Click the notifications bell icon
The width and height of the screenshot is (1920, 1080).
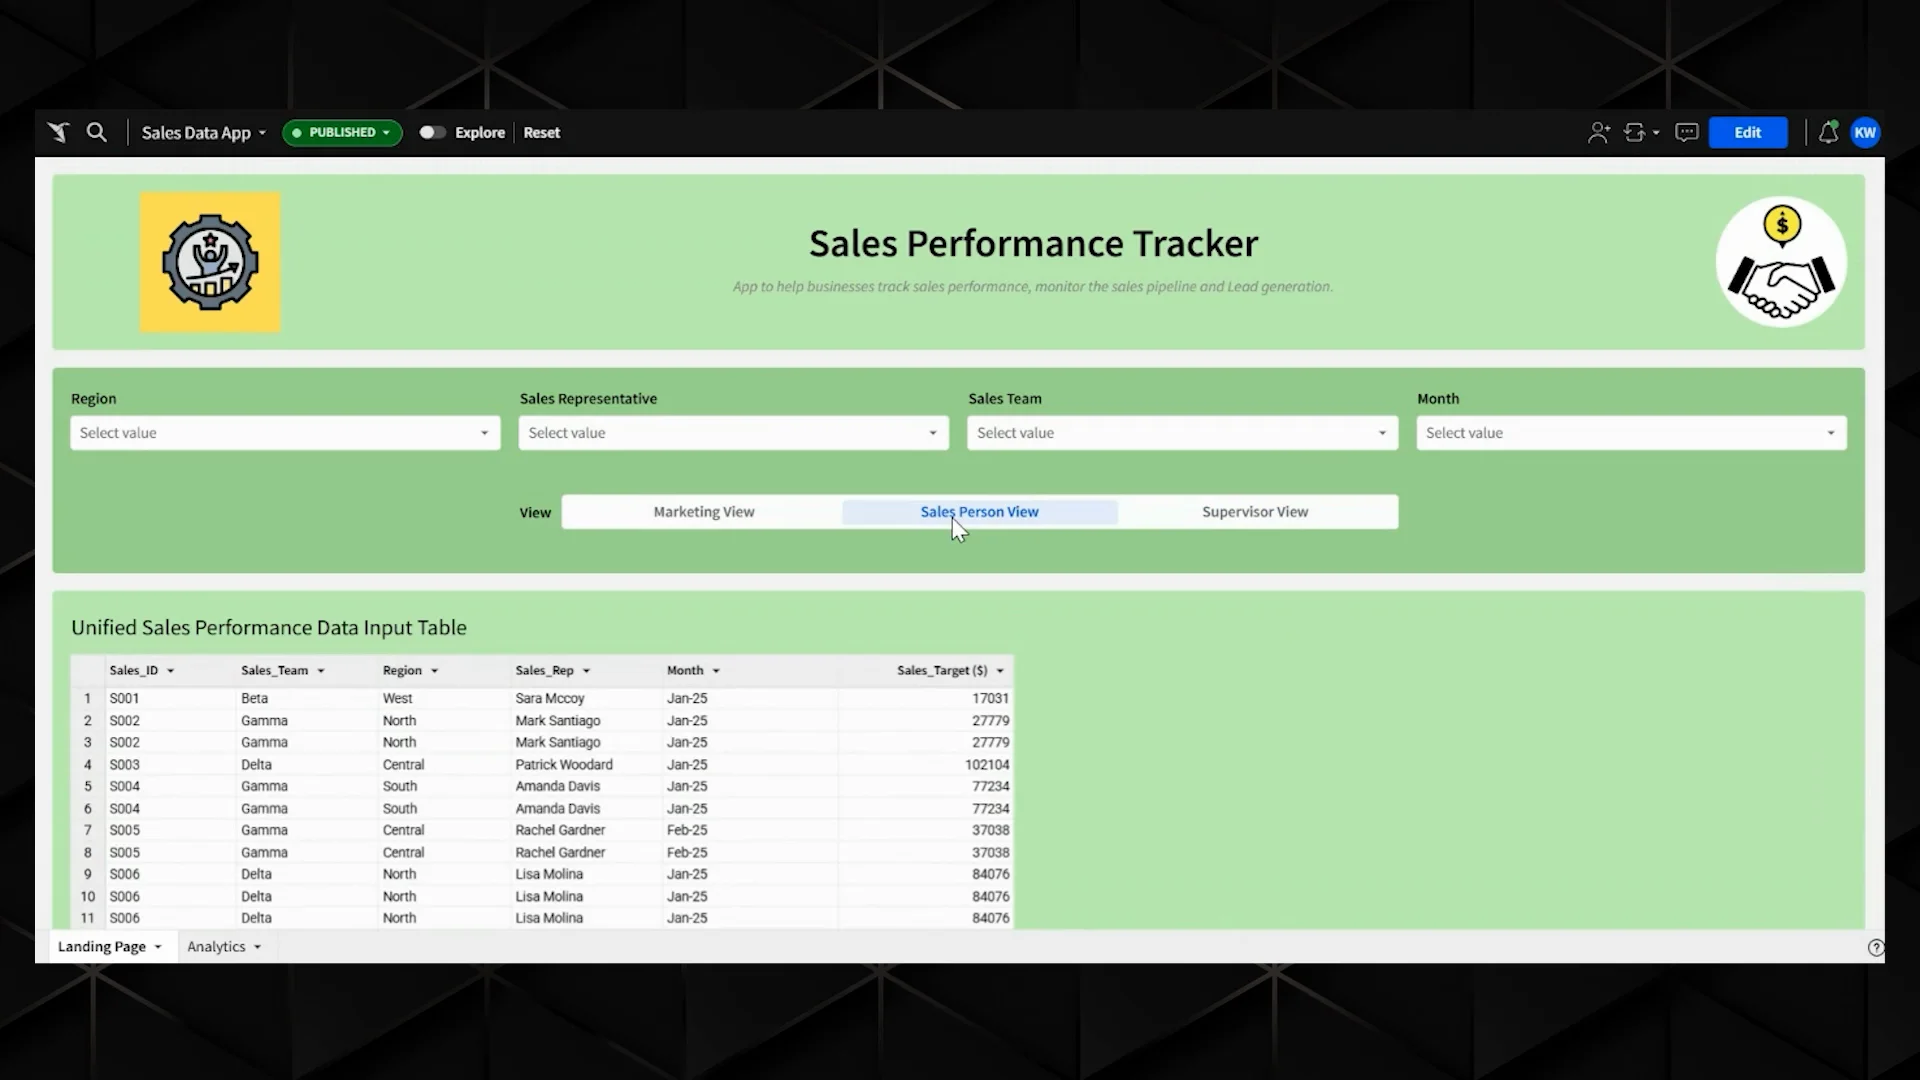pos(1828,132)
